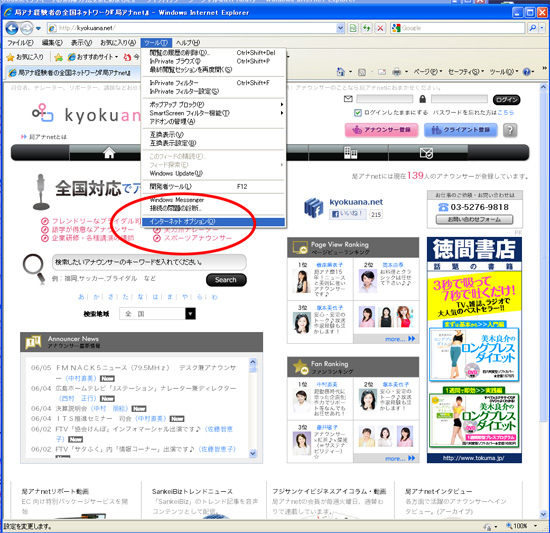550x533 pixels.
Task: Click the browser Back arrow button
Action: point(12,28)
